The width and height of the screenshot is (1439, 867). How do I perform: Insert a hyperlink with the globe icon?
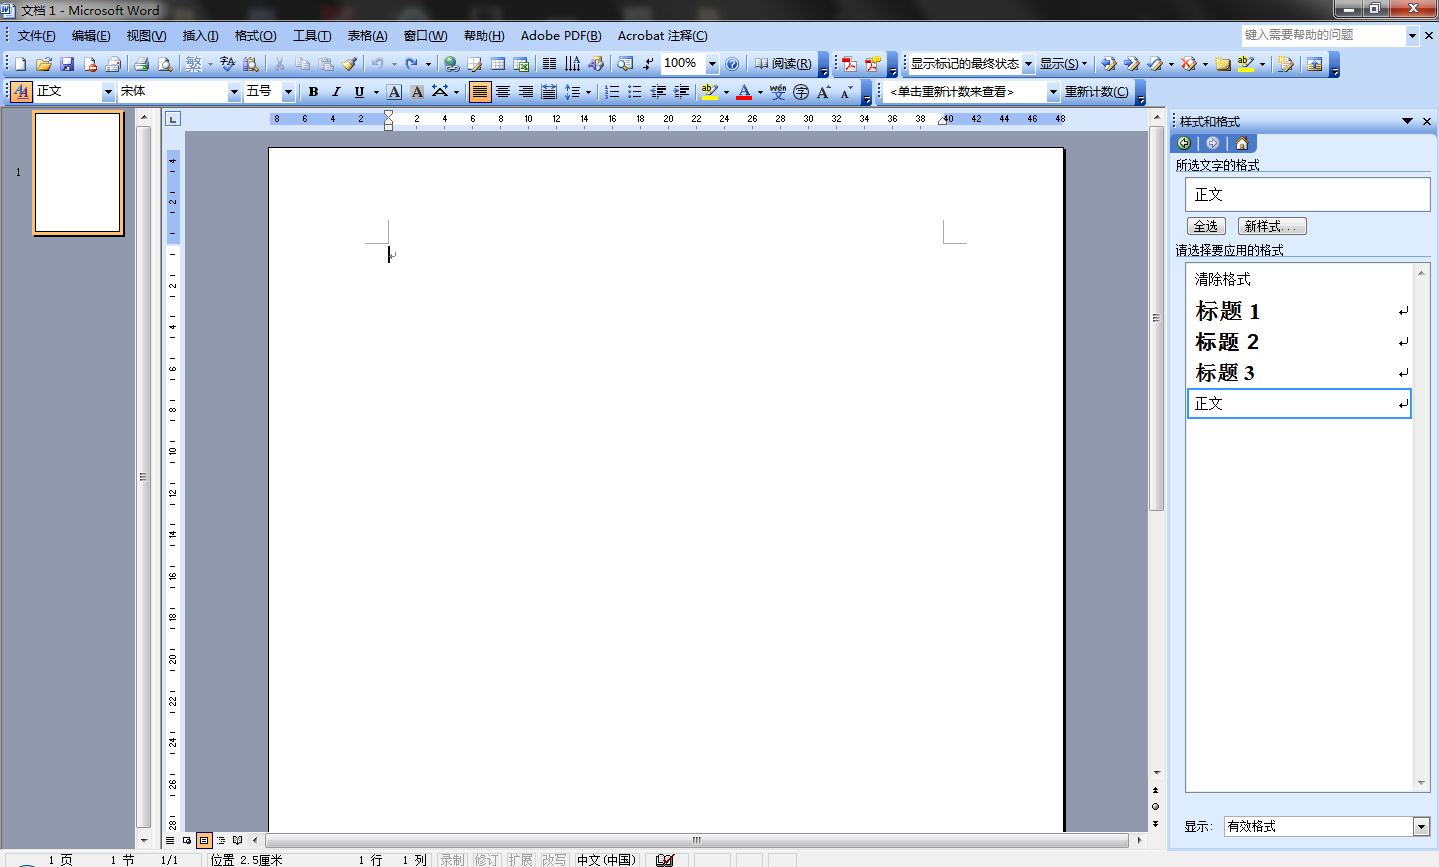(452, 64)
